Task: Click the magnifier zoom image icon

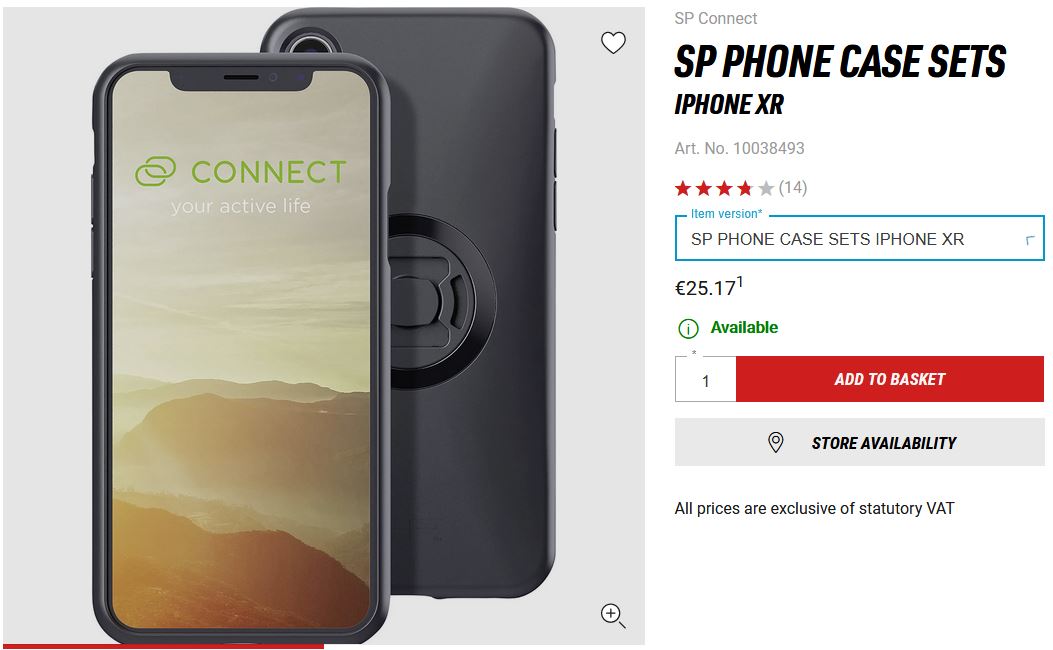Action: click(612, 615)
